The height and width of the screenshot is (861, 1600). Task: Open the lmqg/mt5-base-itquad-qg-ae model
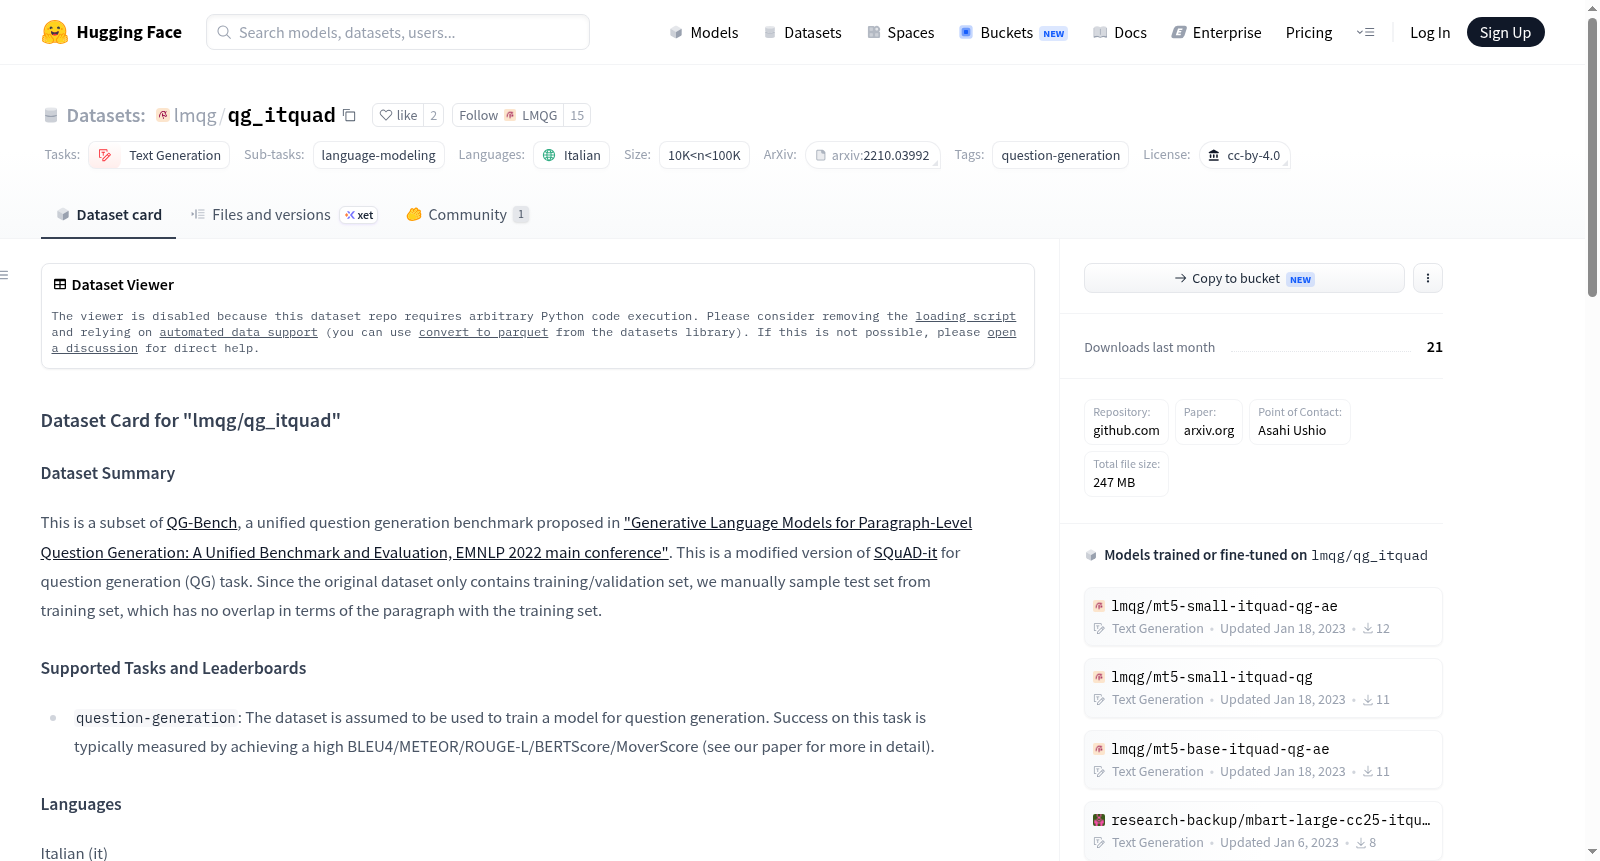(x=1263, y=760)
